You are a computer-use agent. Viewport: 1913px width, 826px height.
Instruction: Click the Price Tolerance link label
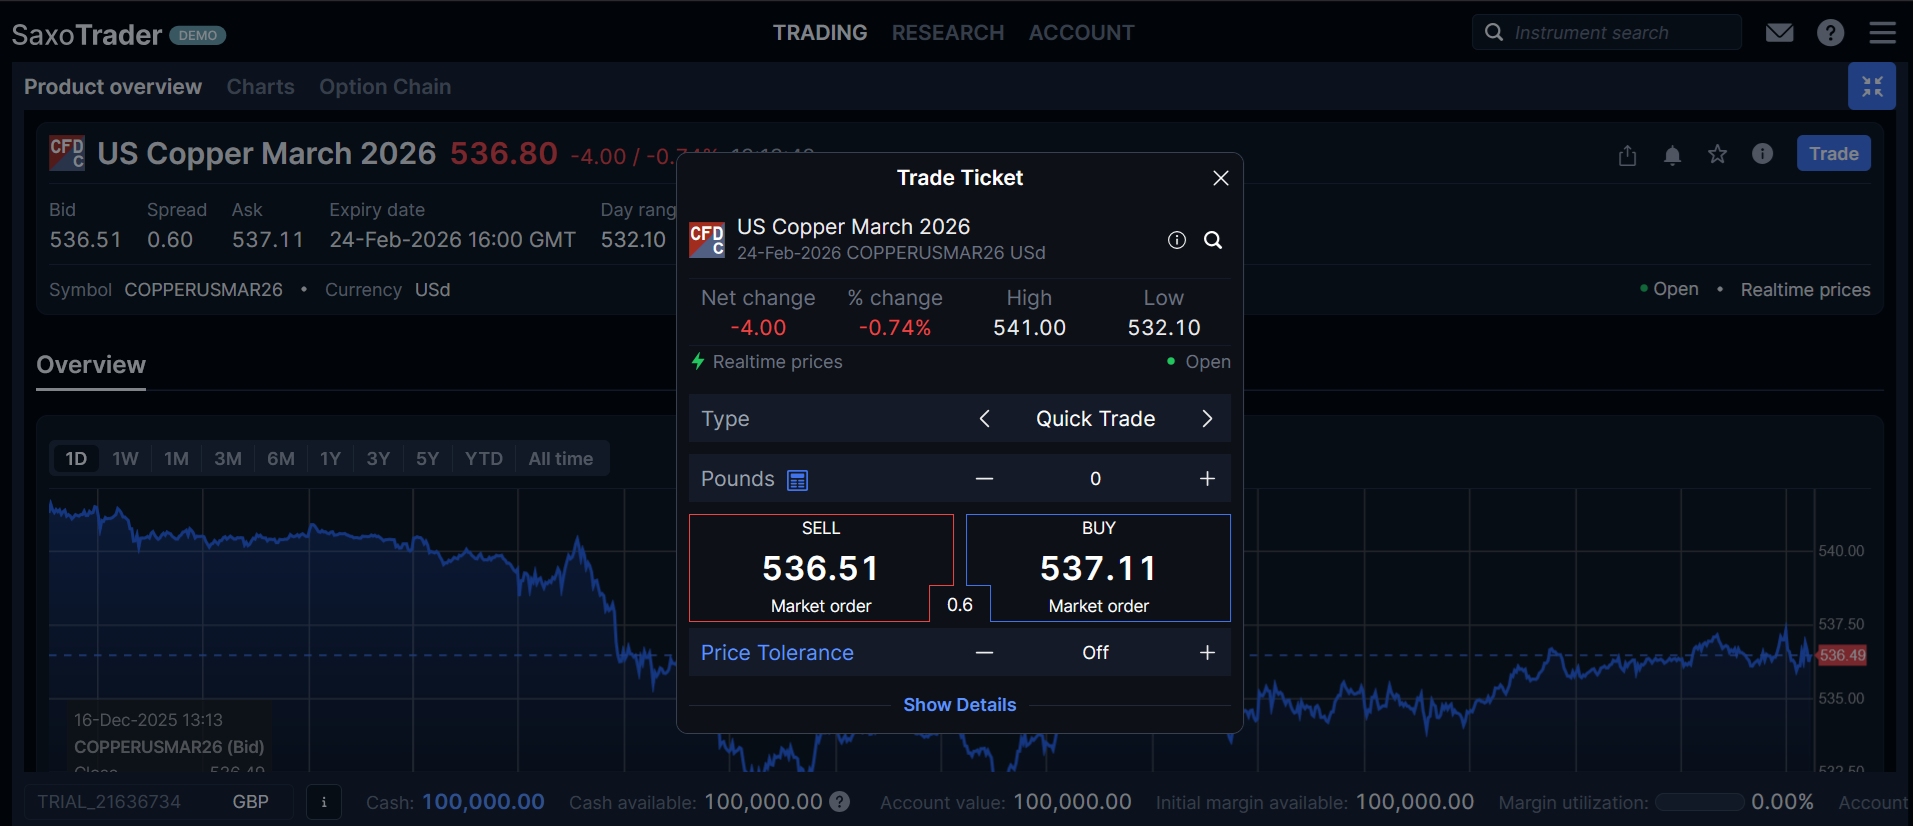coord(777,653)
